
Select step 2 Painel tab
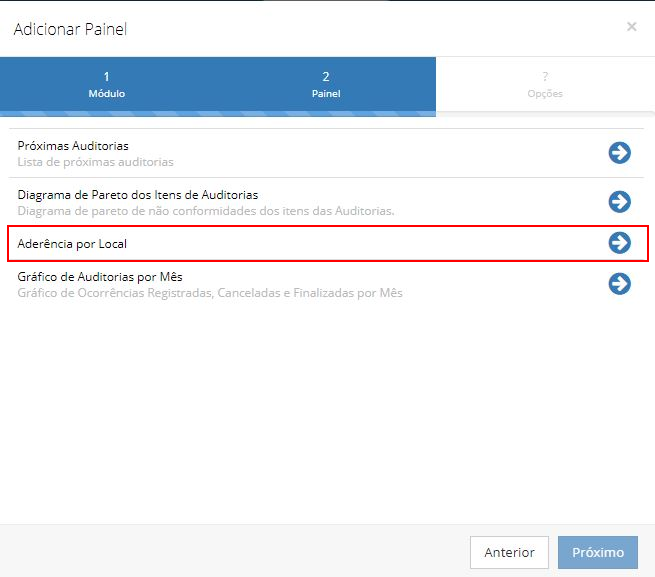(x=326, y=85)
